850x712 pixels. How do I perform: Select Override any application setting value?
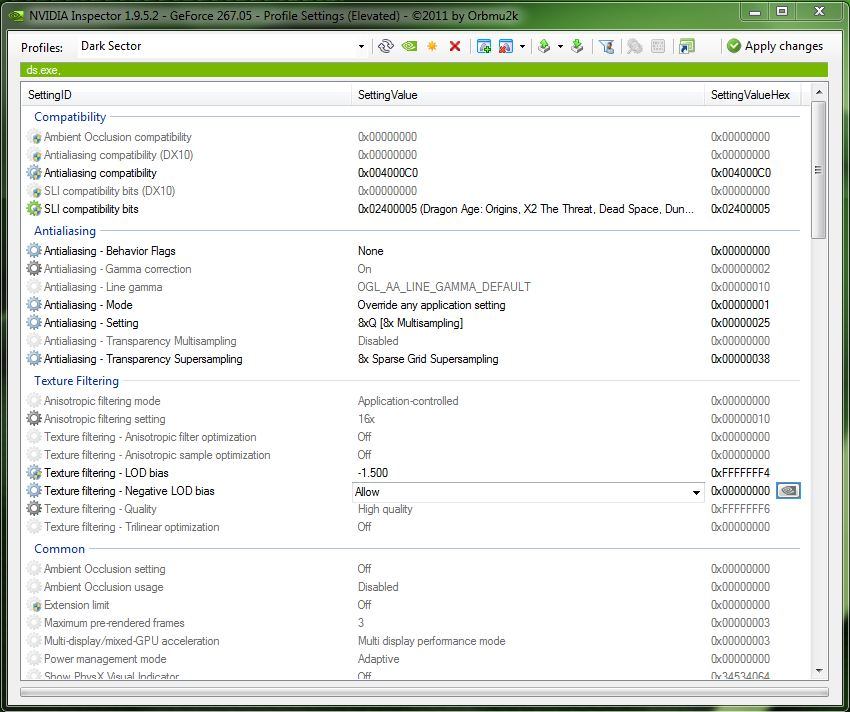point(432,305)
